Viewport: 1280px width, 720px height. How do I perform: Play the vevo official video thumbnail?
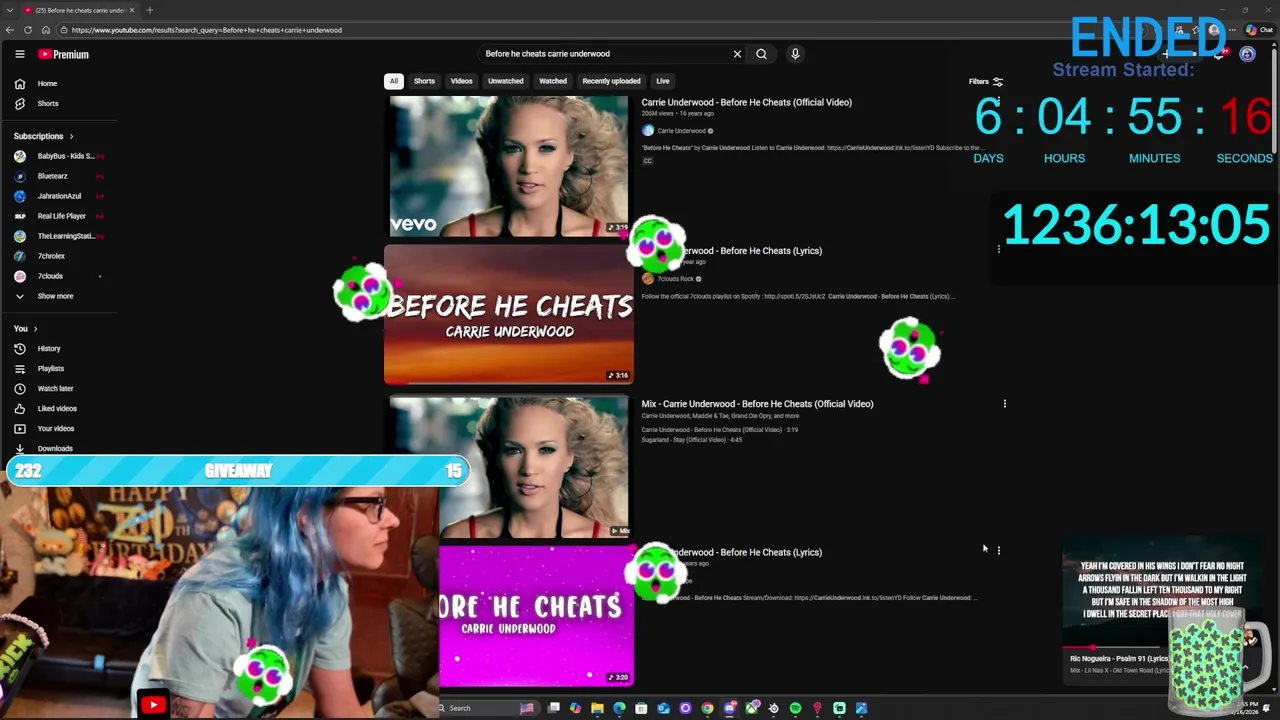(509, 166)
